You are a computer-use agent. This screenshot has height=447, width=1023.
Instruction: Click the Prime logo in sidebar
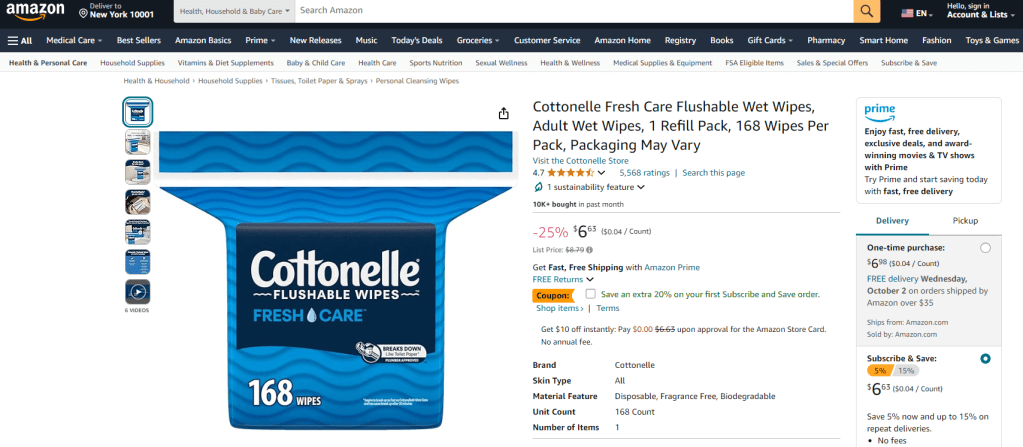(x=881, y=110)
